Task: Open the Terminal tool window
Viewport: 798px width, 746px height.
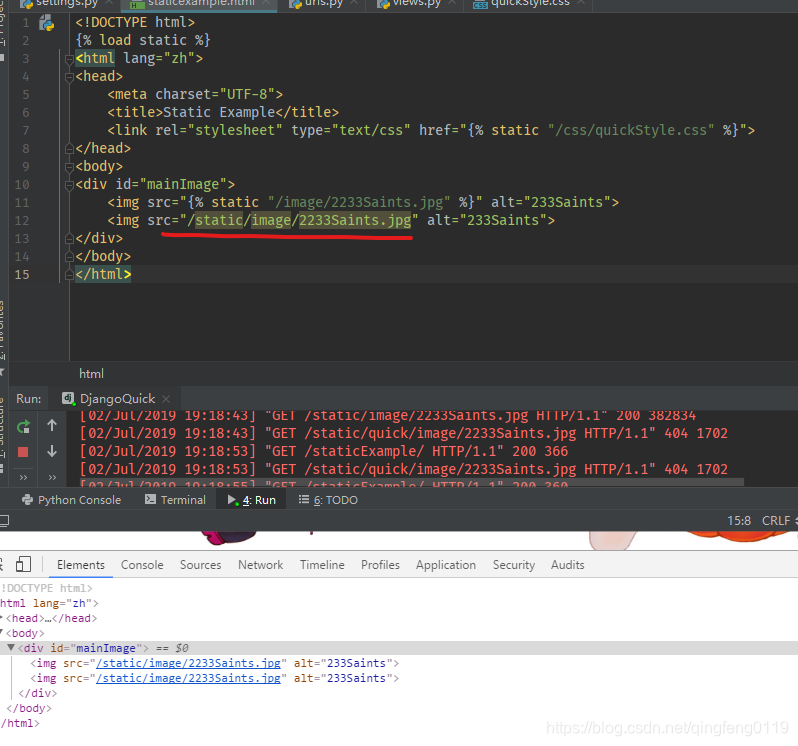Action: point(175,500)
